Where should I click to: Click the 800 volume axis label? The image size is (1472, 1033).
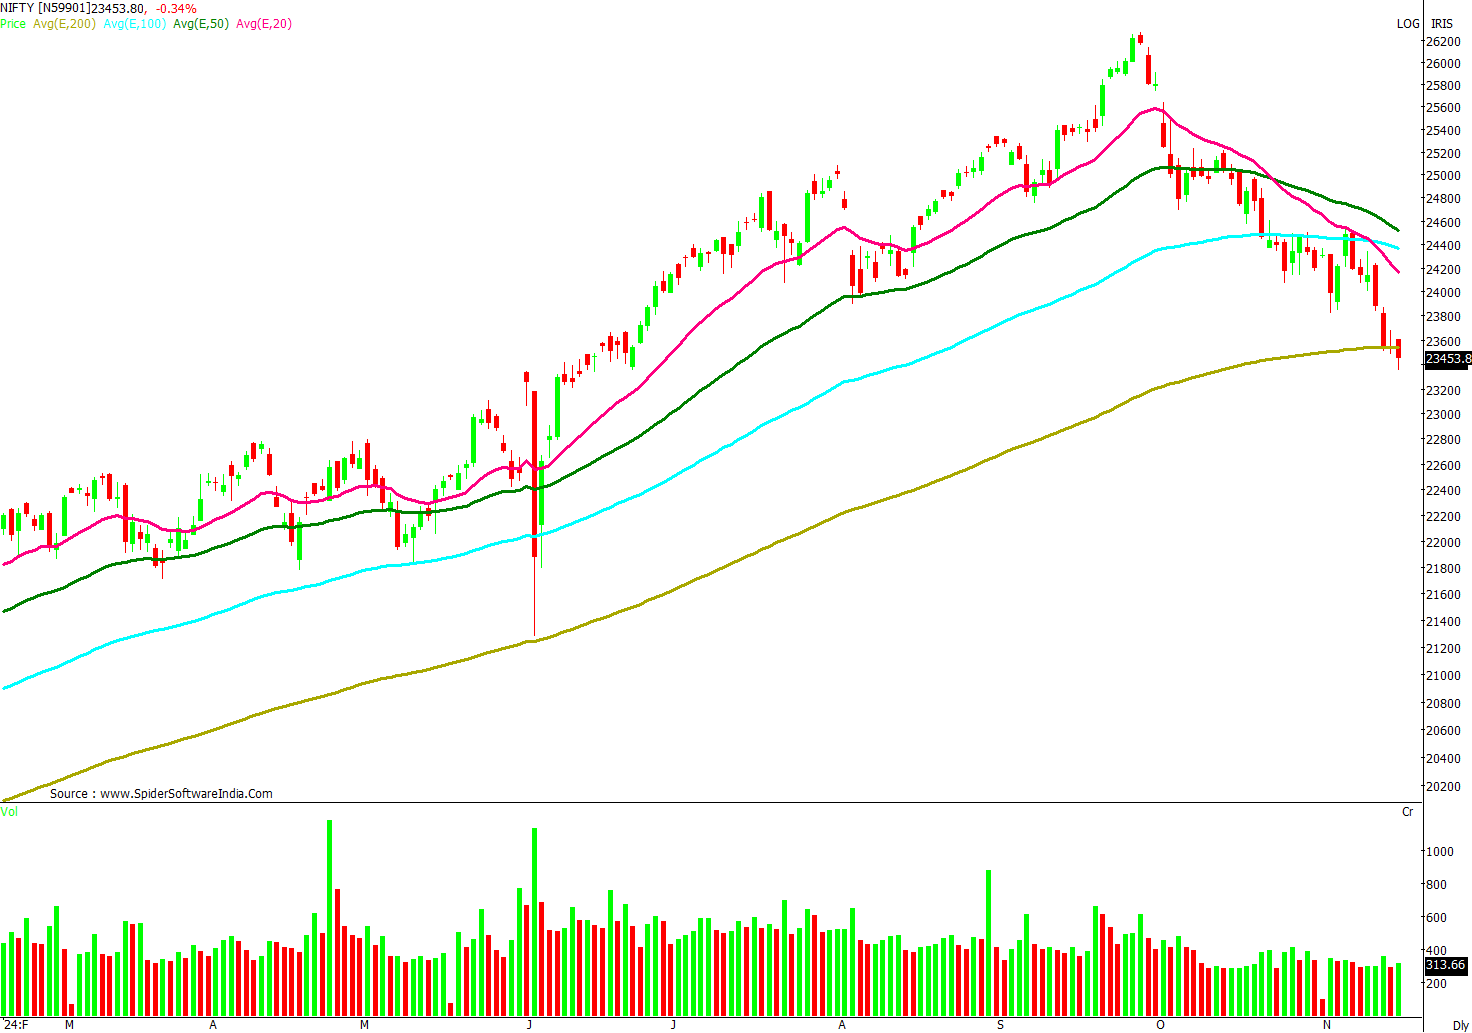click(x=1436, y=885)
